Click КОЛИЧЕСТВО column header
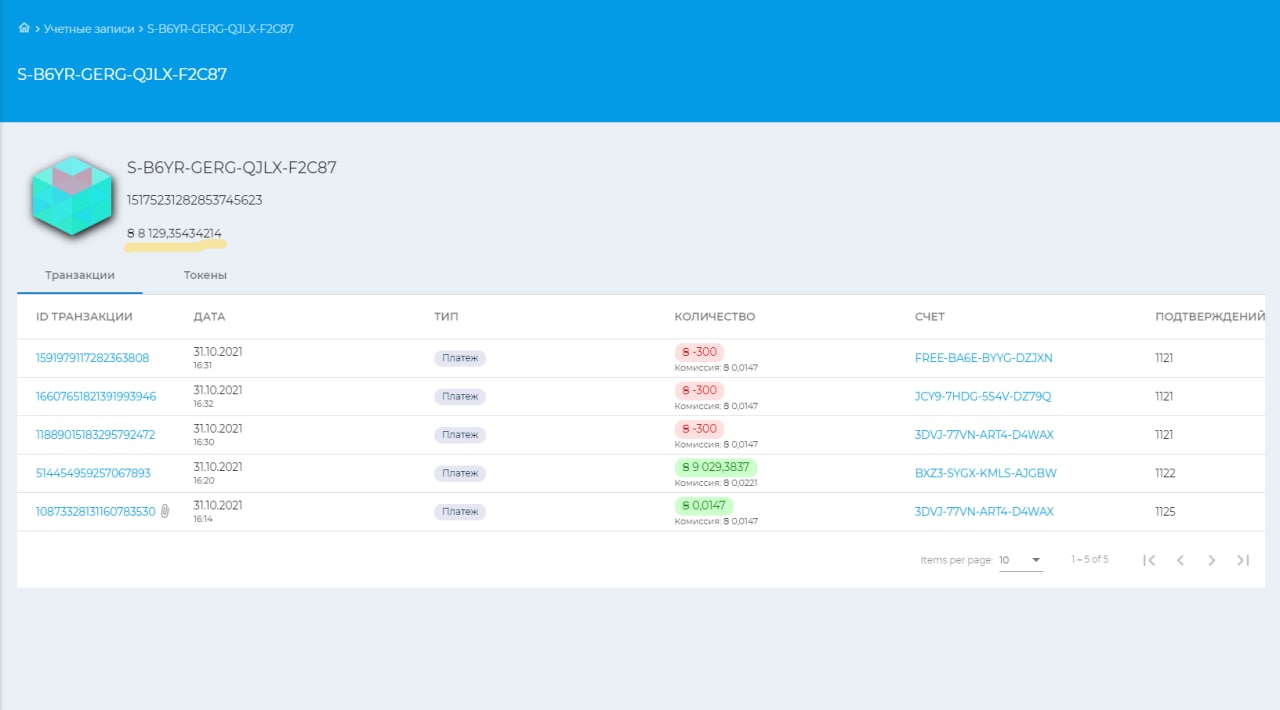Screen dimensions: 1280x710 (x=715, y=317)
